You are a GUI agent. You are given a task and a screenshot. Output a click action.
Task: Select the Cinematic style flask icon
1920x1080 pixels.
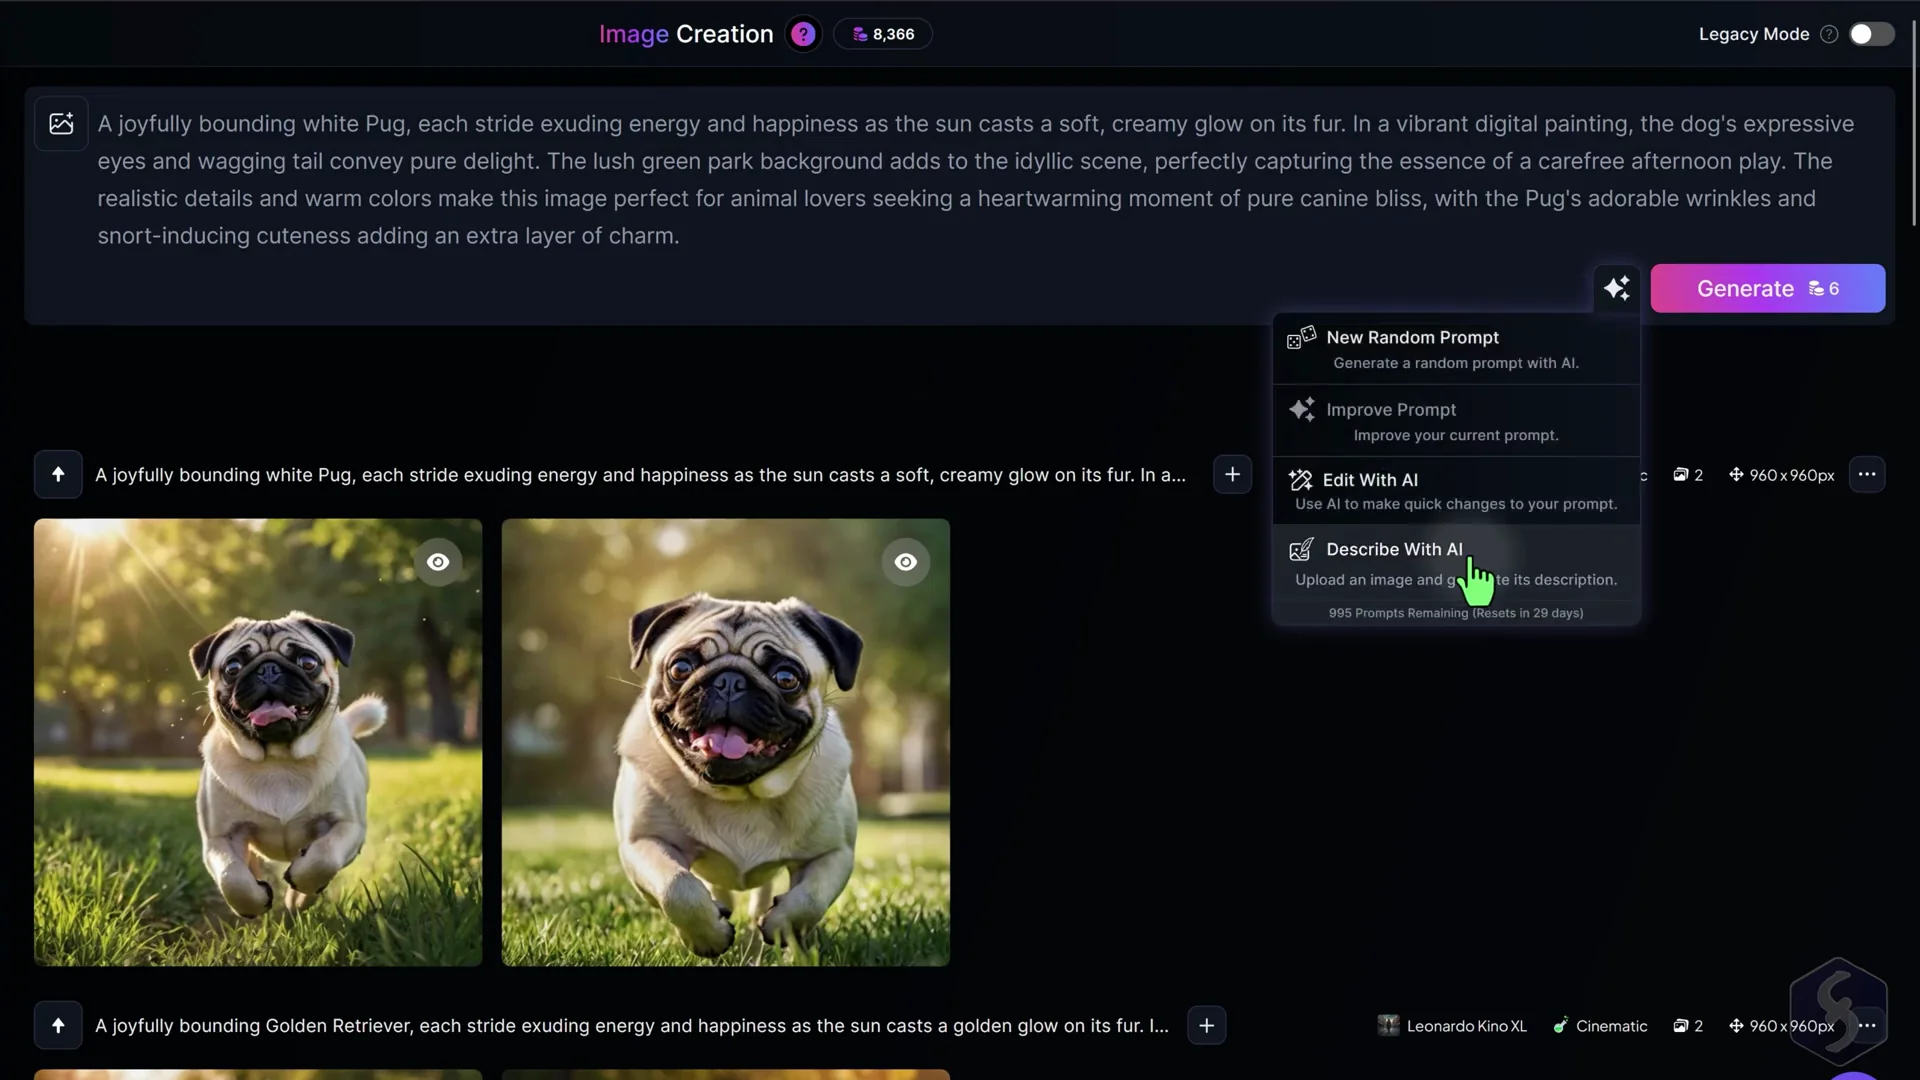pos(1561,1025)
